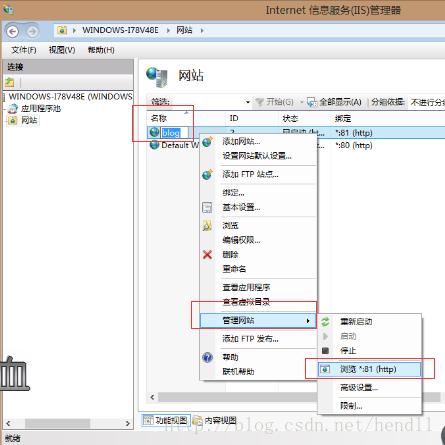The height and width of the screenshot is (445, 445).
Task: Click the connect icon in 连接 toolbar
Action: tap(10, 82)
